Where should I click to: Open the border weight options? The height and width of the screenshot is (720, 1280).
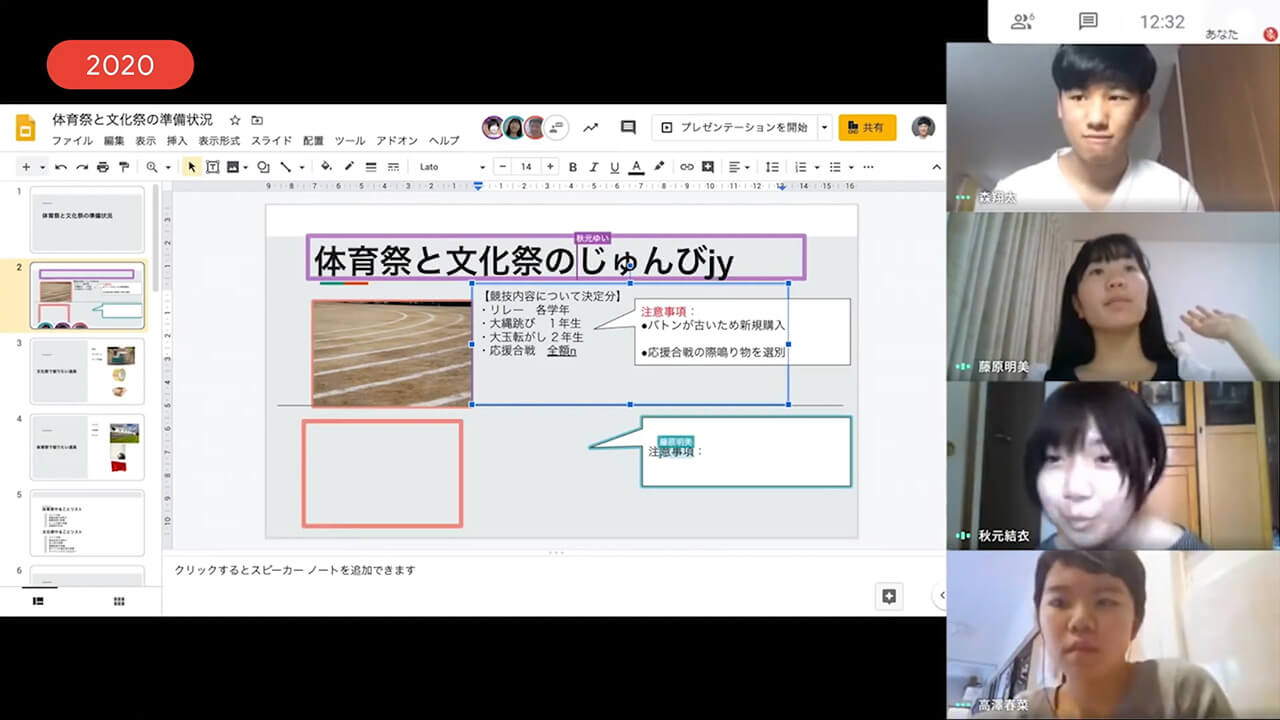click(371, 167)
